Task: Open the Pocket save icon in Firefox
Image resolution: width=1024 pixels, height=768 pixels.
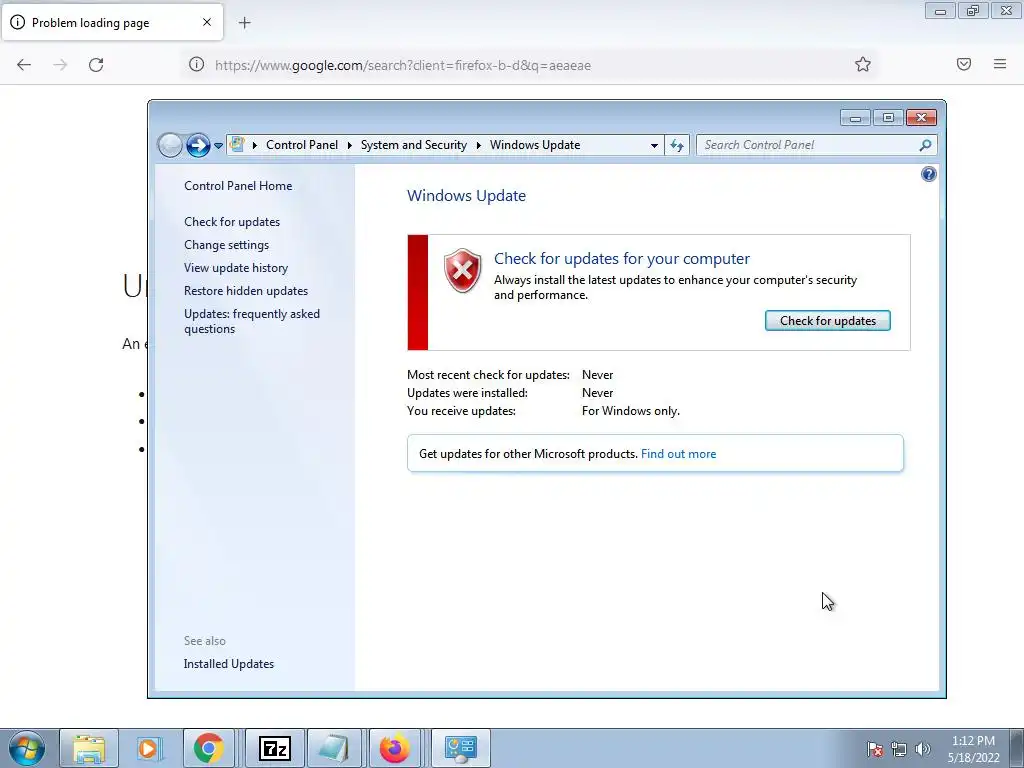Action: tap(964, 64)
